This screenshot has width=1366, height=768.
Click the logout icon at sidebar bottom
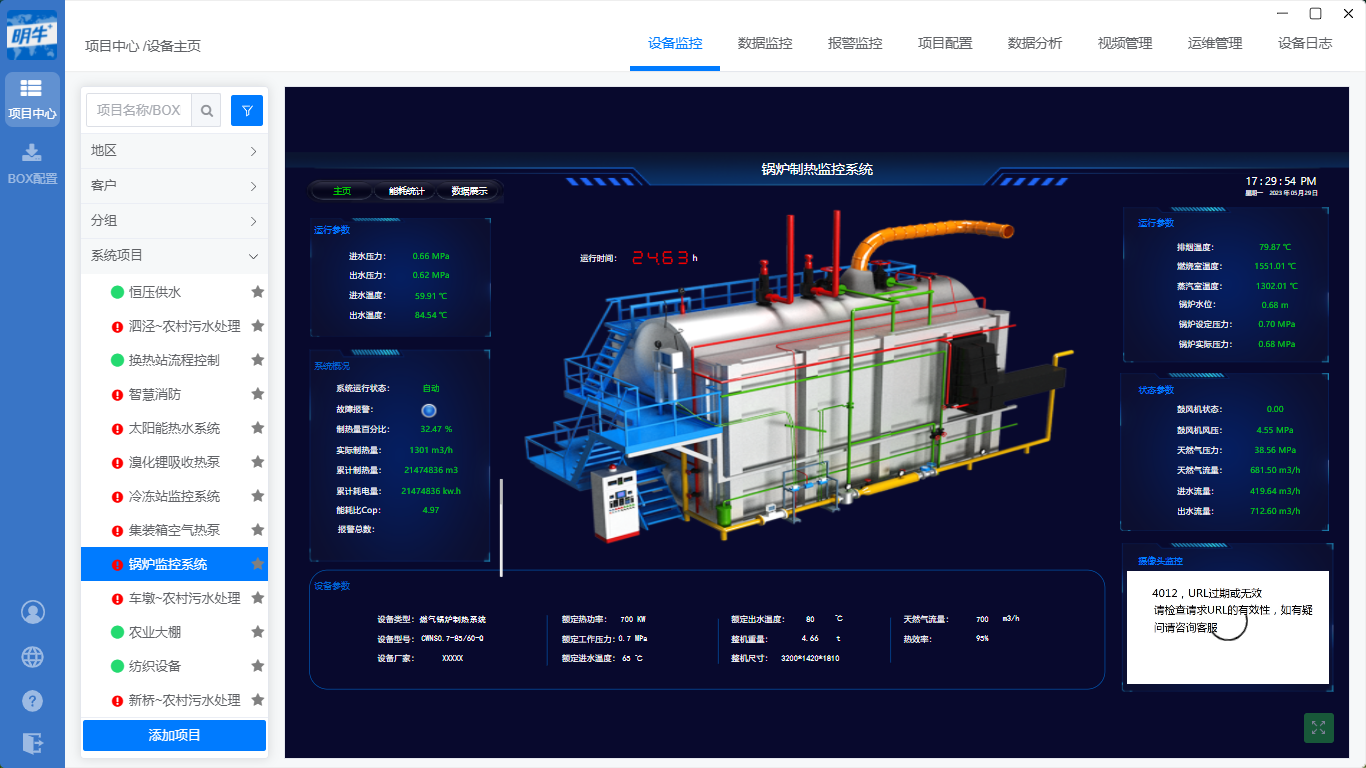(x=33, y=743)
